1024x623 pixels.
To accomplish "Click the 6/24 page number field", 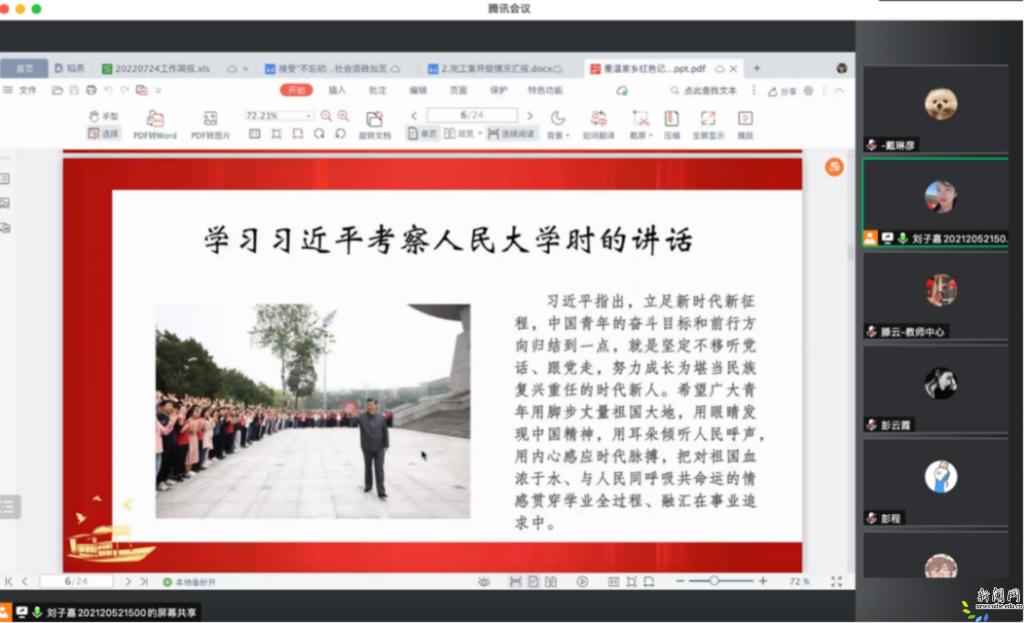I will 472,116.
